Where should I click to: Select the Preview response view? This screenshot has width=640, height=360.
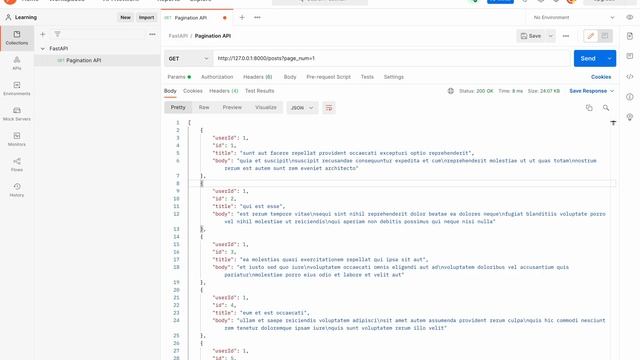(232, 107)
